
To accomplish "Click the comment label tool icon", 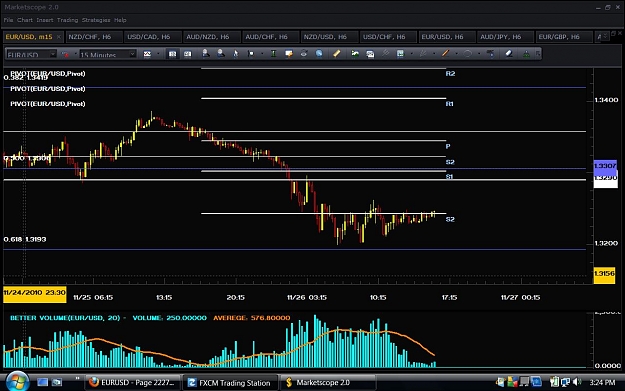I will tap(289, 54).
